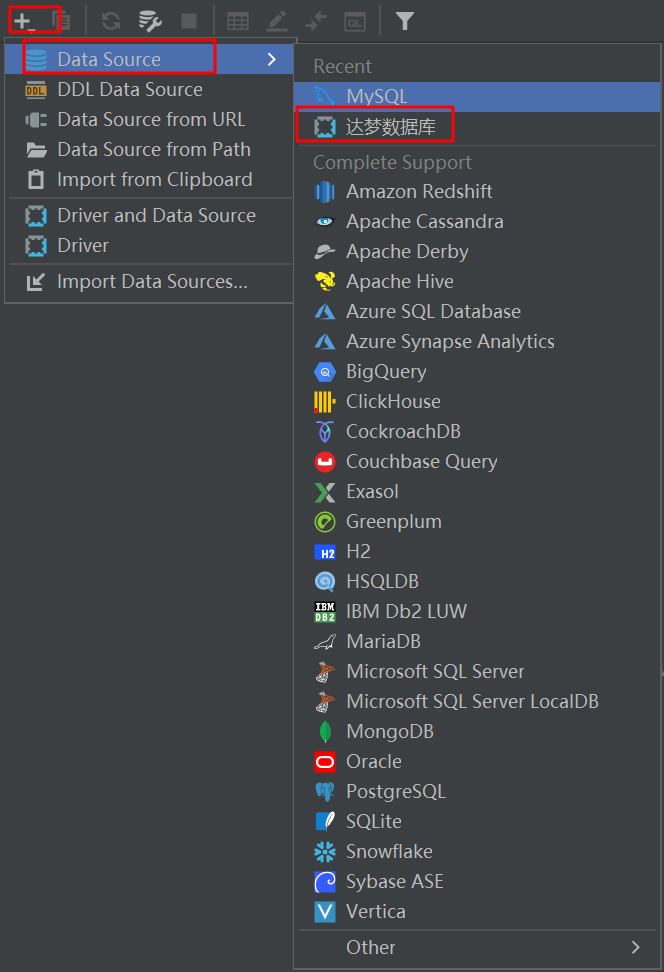Viewport: 664px width, 972px height.
Task: Select MySQL from Recent list
Action: 477,96
